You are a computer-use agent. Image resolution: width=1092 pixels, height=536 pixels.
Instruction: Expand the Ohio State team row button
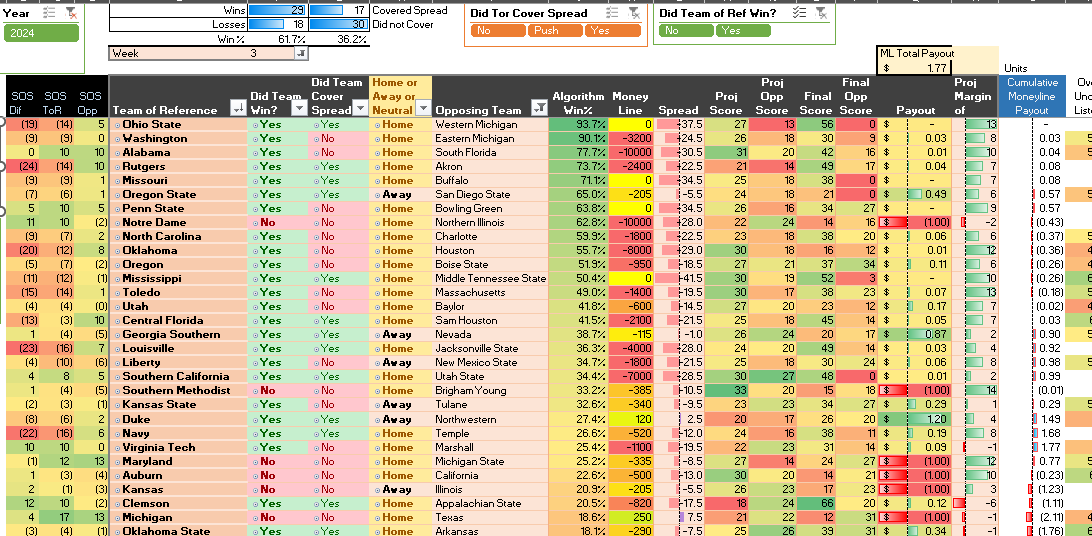[x=118, y=125]
